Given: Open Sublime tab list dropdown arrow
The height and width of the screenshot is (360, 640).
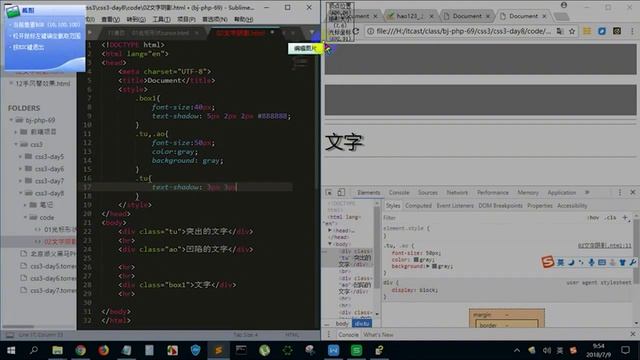Looking at the screenshot, I should 312,33.
